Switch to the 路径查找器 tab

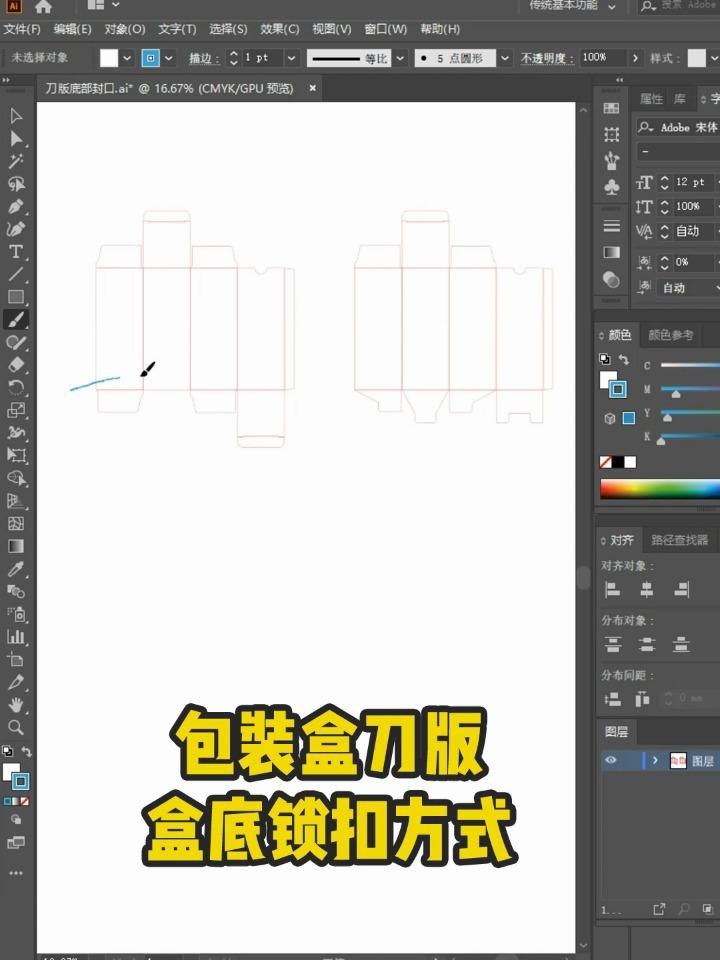coord(679,540)
